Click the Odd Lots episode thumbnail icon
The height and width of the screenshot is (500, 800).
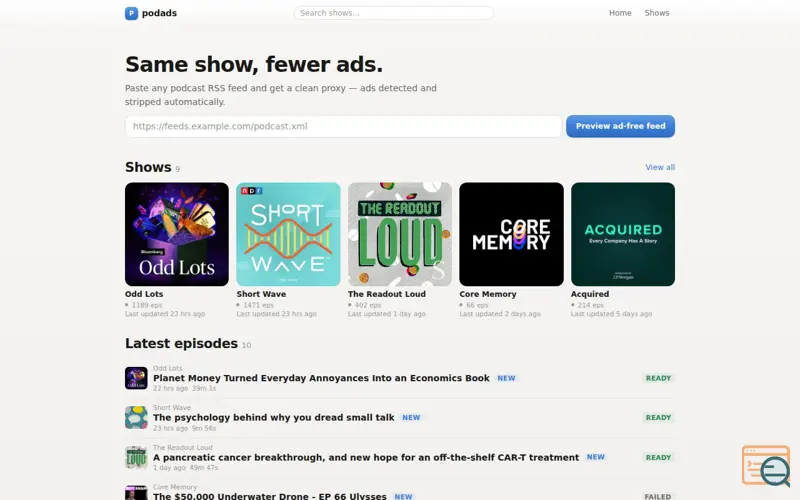pos(136,378)
